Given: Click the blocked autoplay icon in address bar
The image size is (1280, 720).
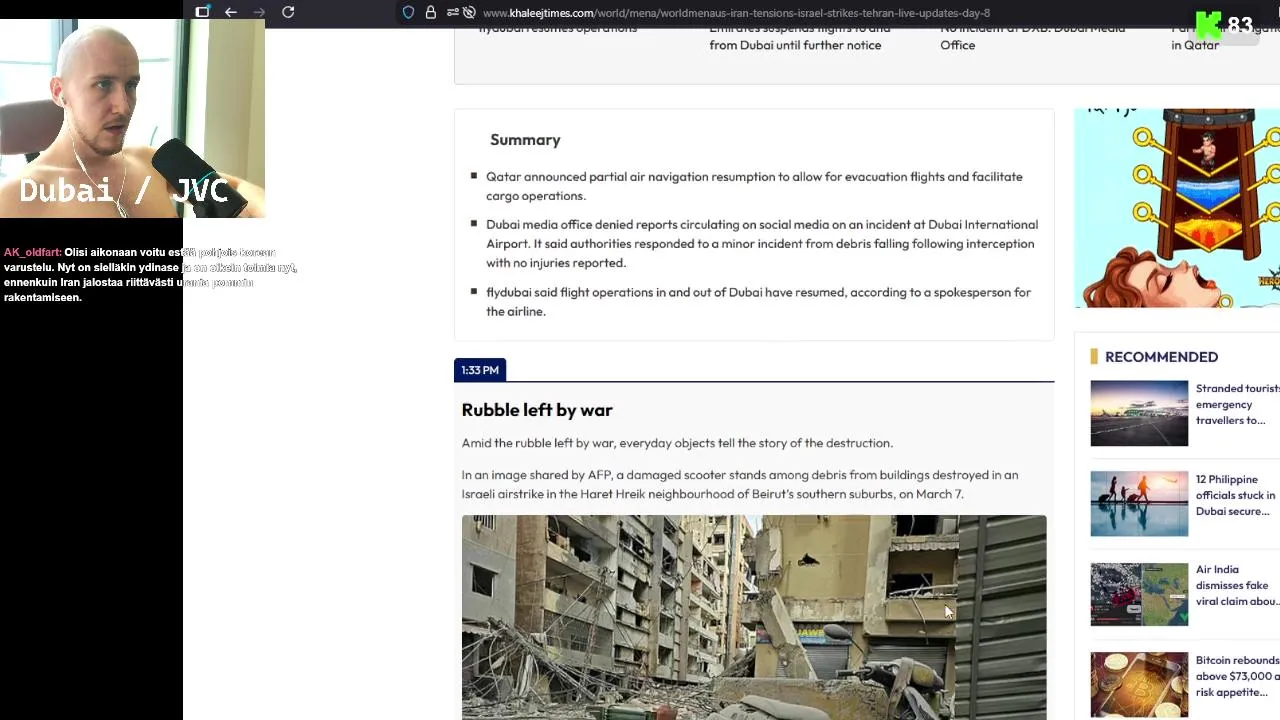Looking at the screenshot, I should coord(469,13).
